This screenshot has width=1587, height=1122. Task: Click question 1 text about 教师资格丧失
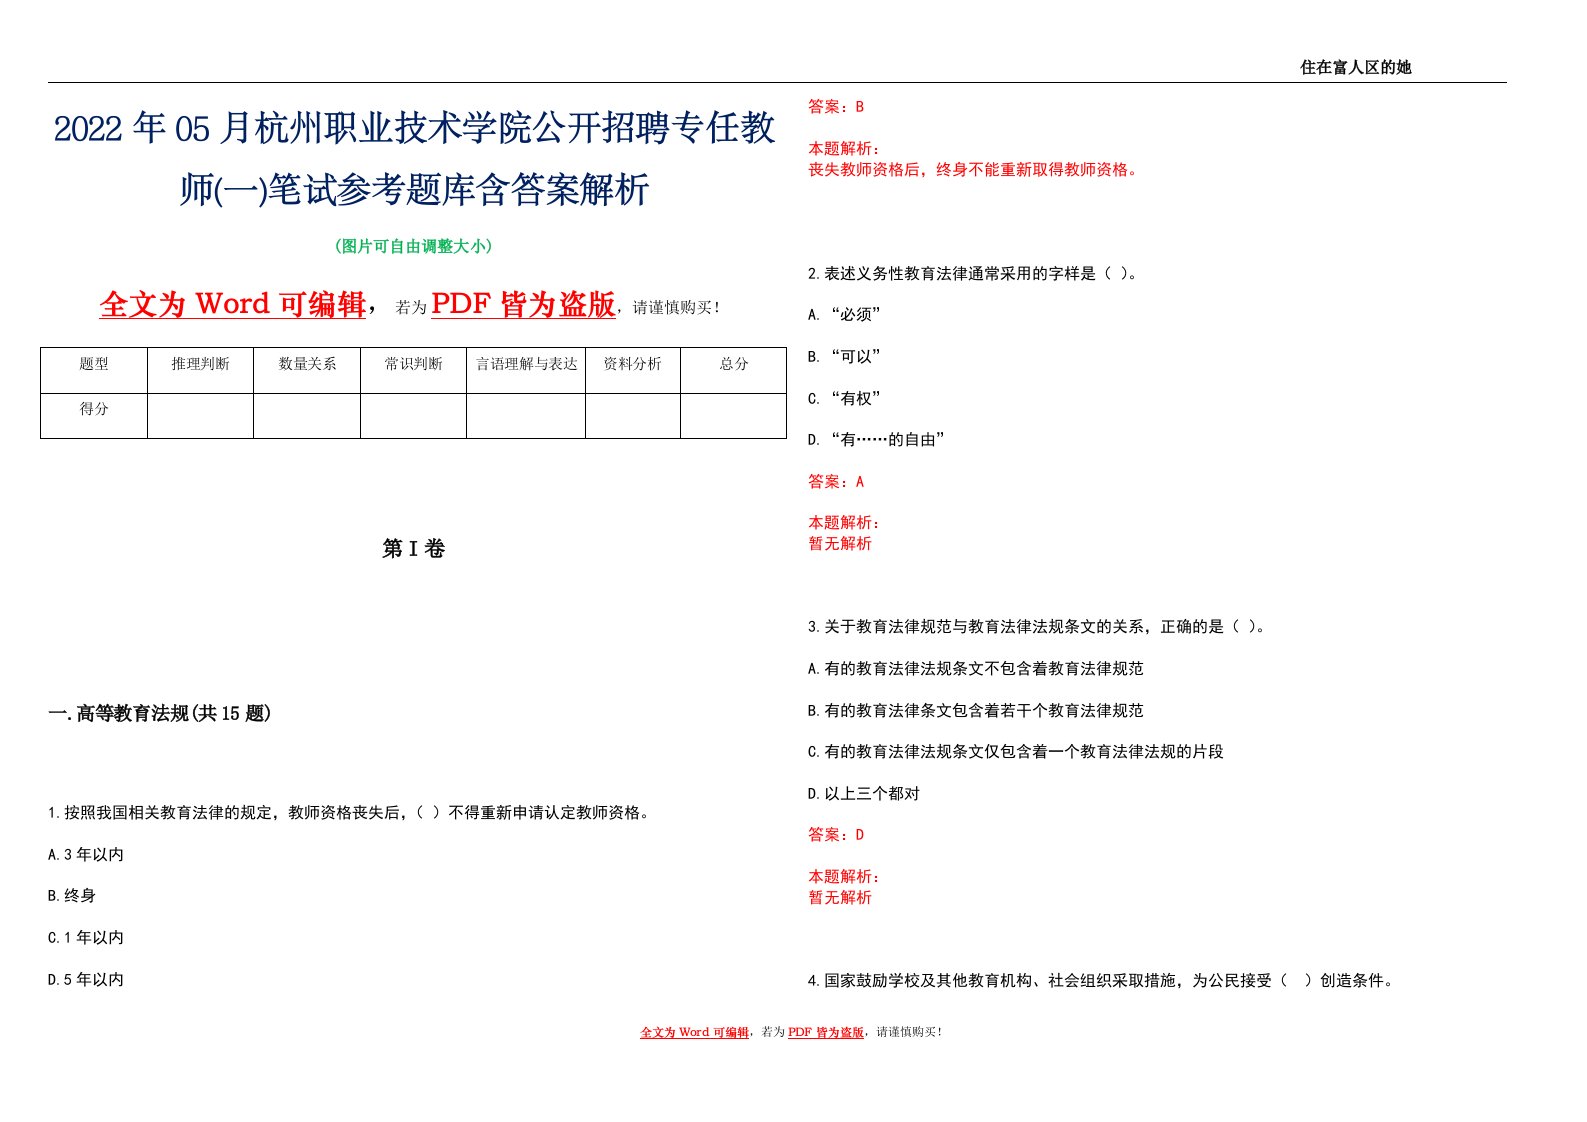351,812
